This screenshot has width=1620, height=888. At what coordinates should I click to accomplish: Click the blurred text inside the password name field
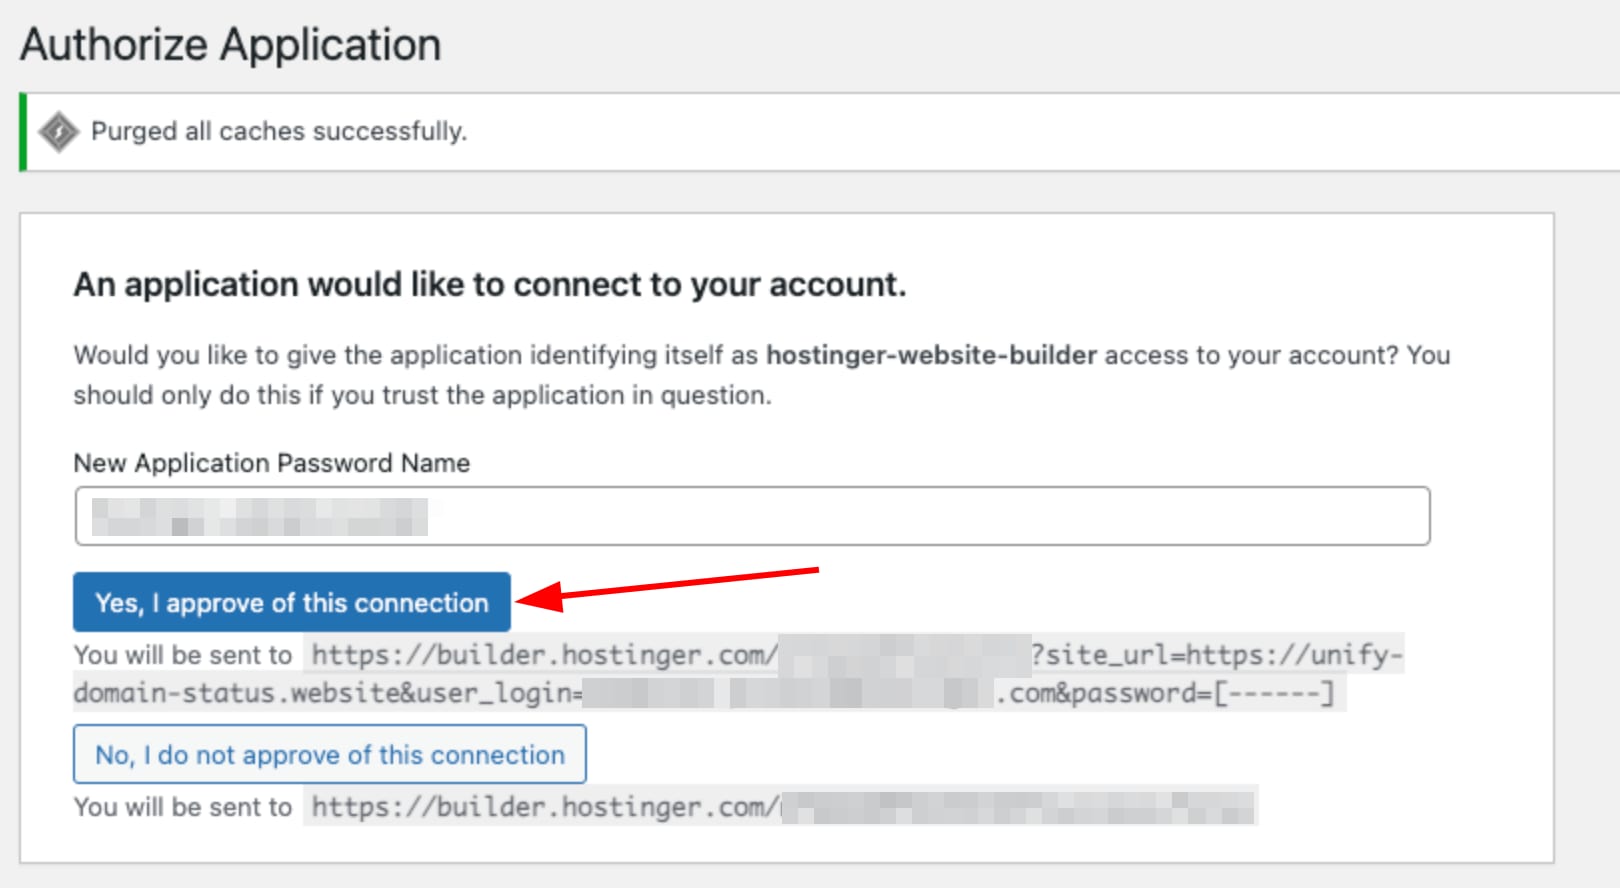pos(259,517)
